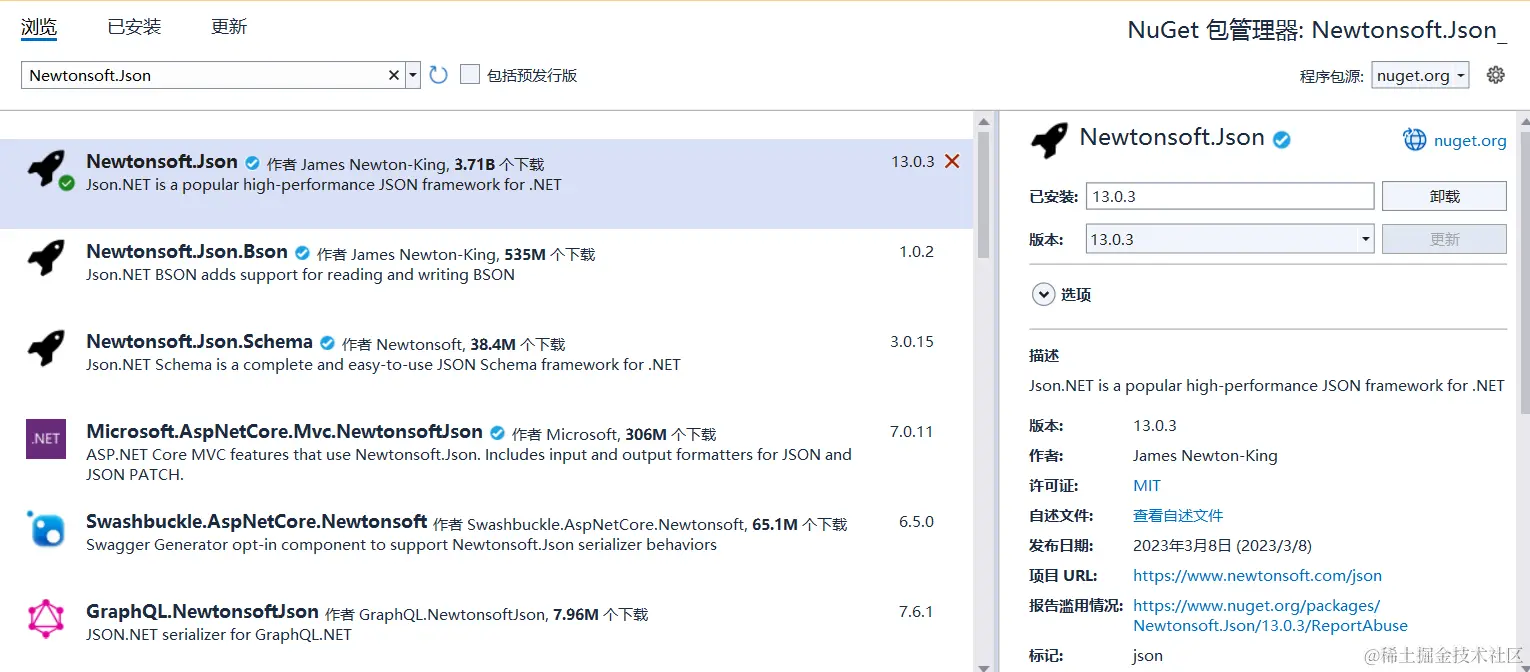Viewport: 1530px width, 672px height.
Task: Click the verified badge in details pane title
Action: (1281, 140)
